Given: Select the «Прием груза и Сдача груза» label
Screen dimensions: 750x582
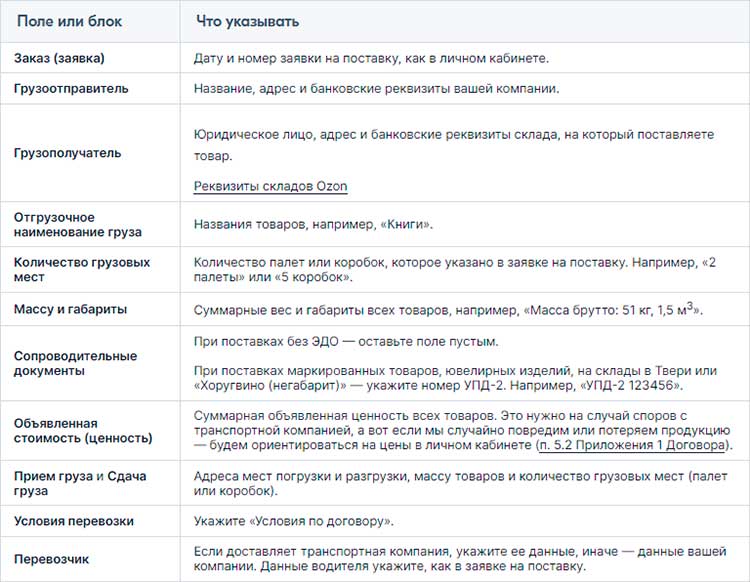Looking at the screenshot, I should tap(80, 484).
